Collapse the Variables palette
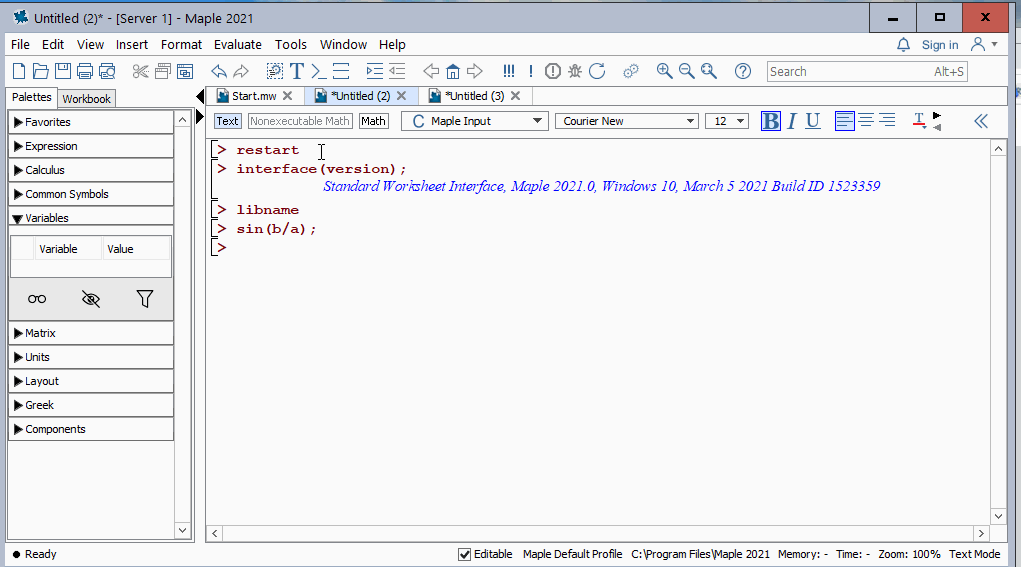 91,218
